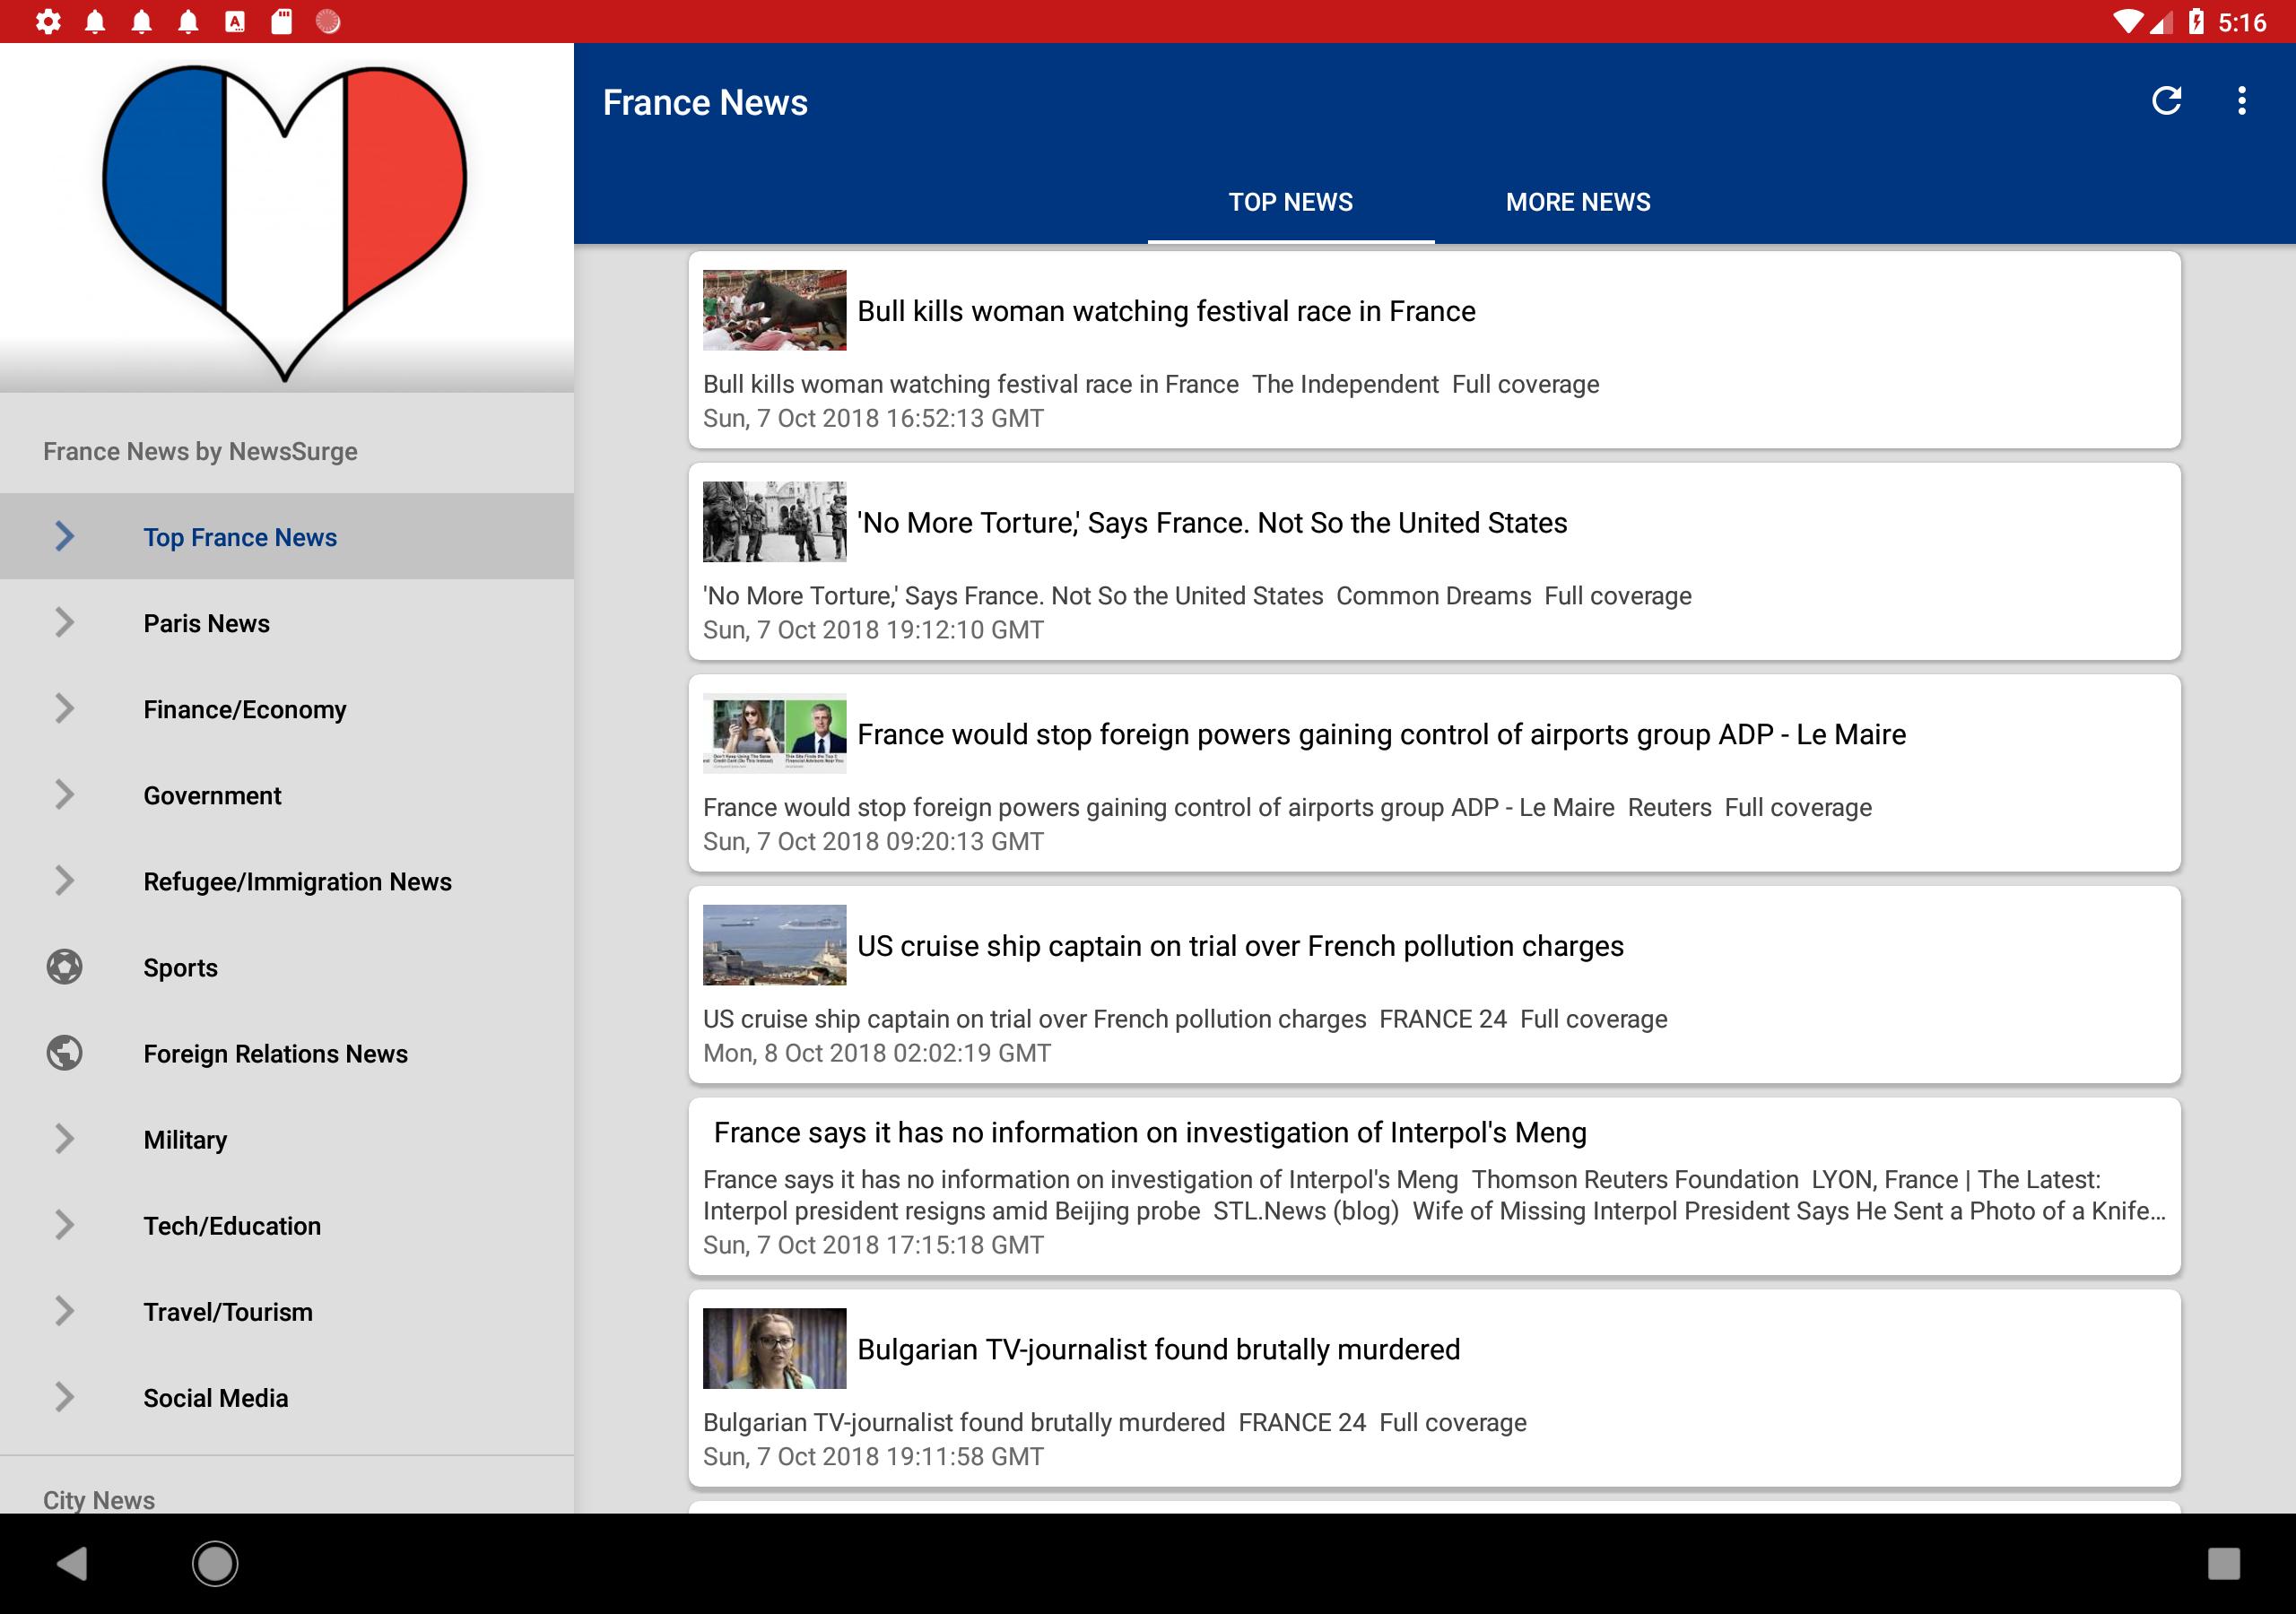Screen dimensions: 2296x1614
Task: Tap the bull festival article thumbnail
Action: click(x=774, y=310)
